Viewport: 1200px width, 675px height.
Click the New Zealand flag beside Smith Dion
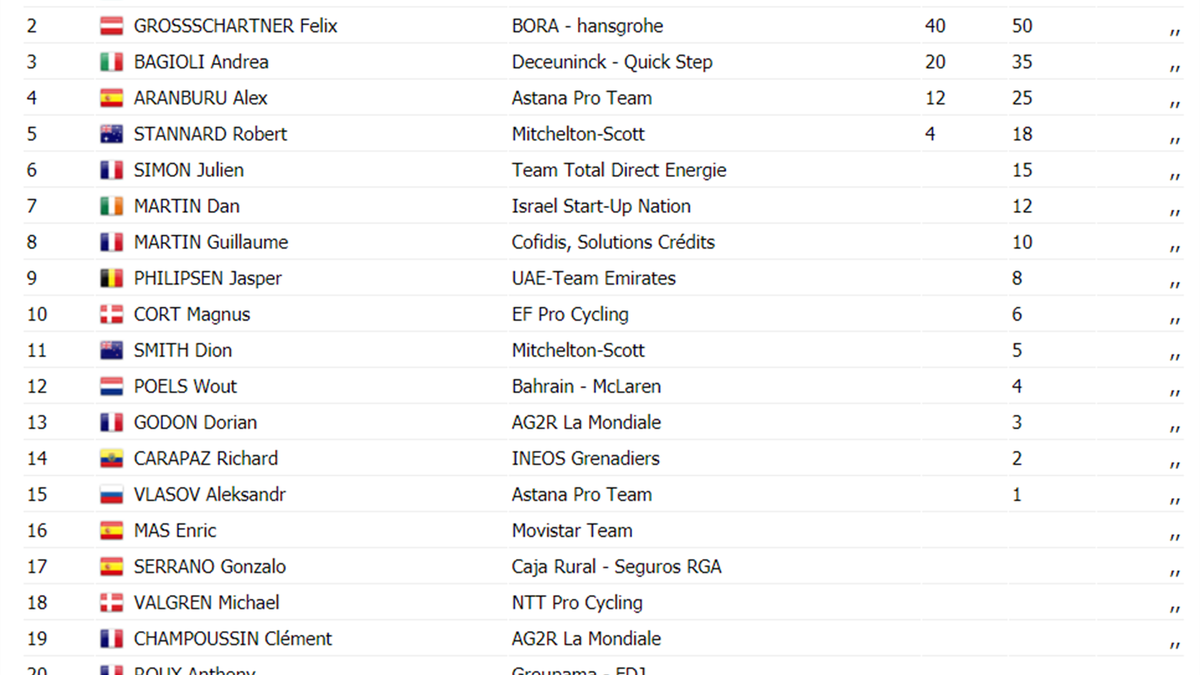pyautogui.click(x=111, y=351)
